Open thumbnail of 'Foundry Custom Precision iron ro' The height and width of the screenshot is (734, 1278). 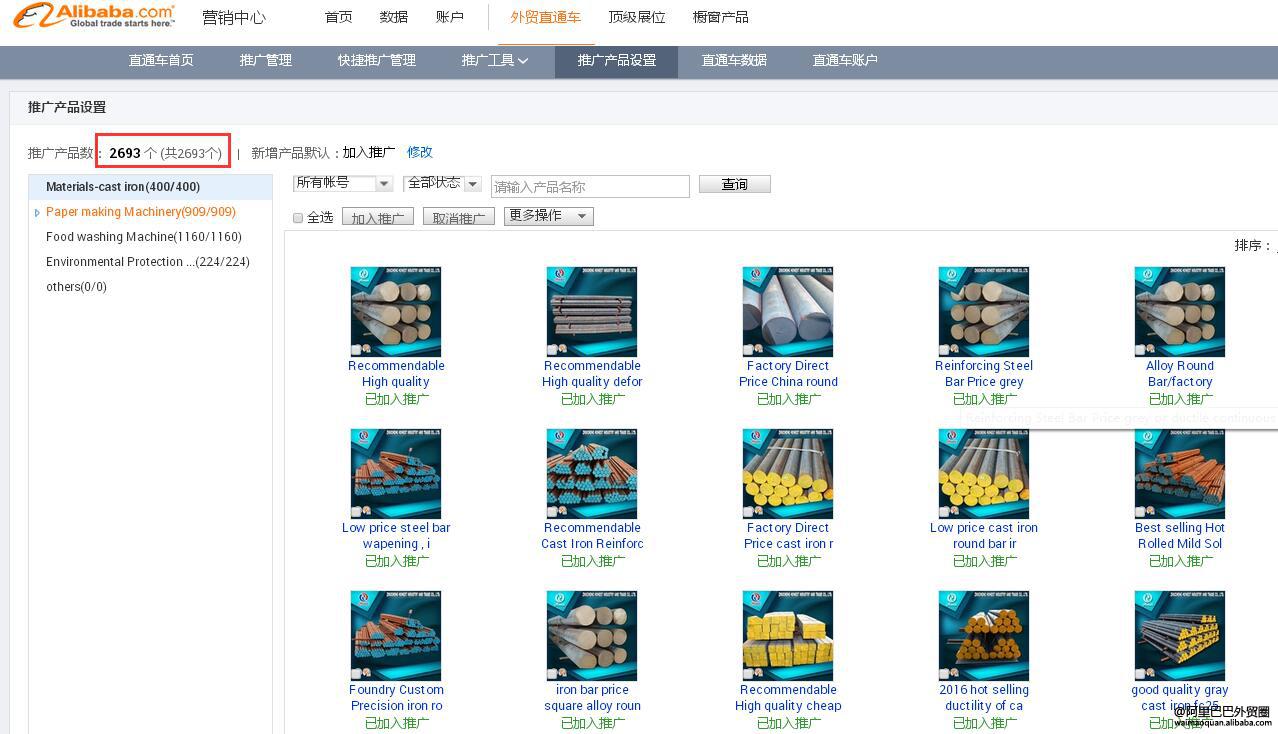tap(396, 636)
